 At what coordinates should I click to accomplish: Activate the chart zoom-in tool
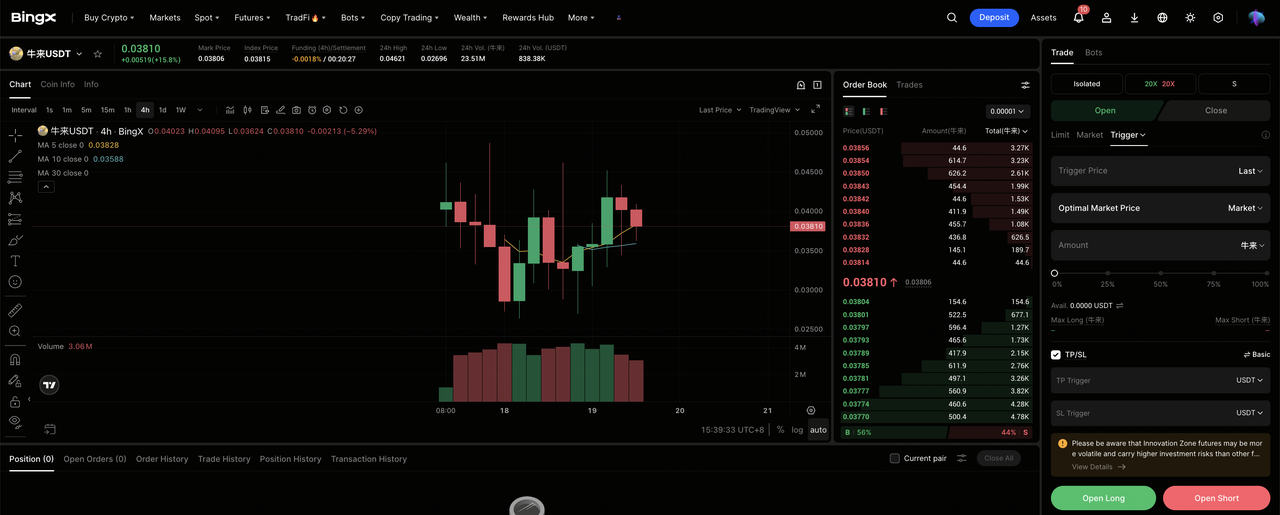pos(15,331)
